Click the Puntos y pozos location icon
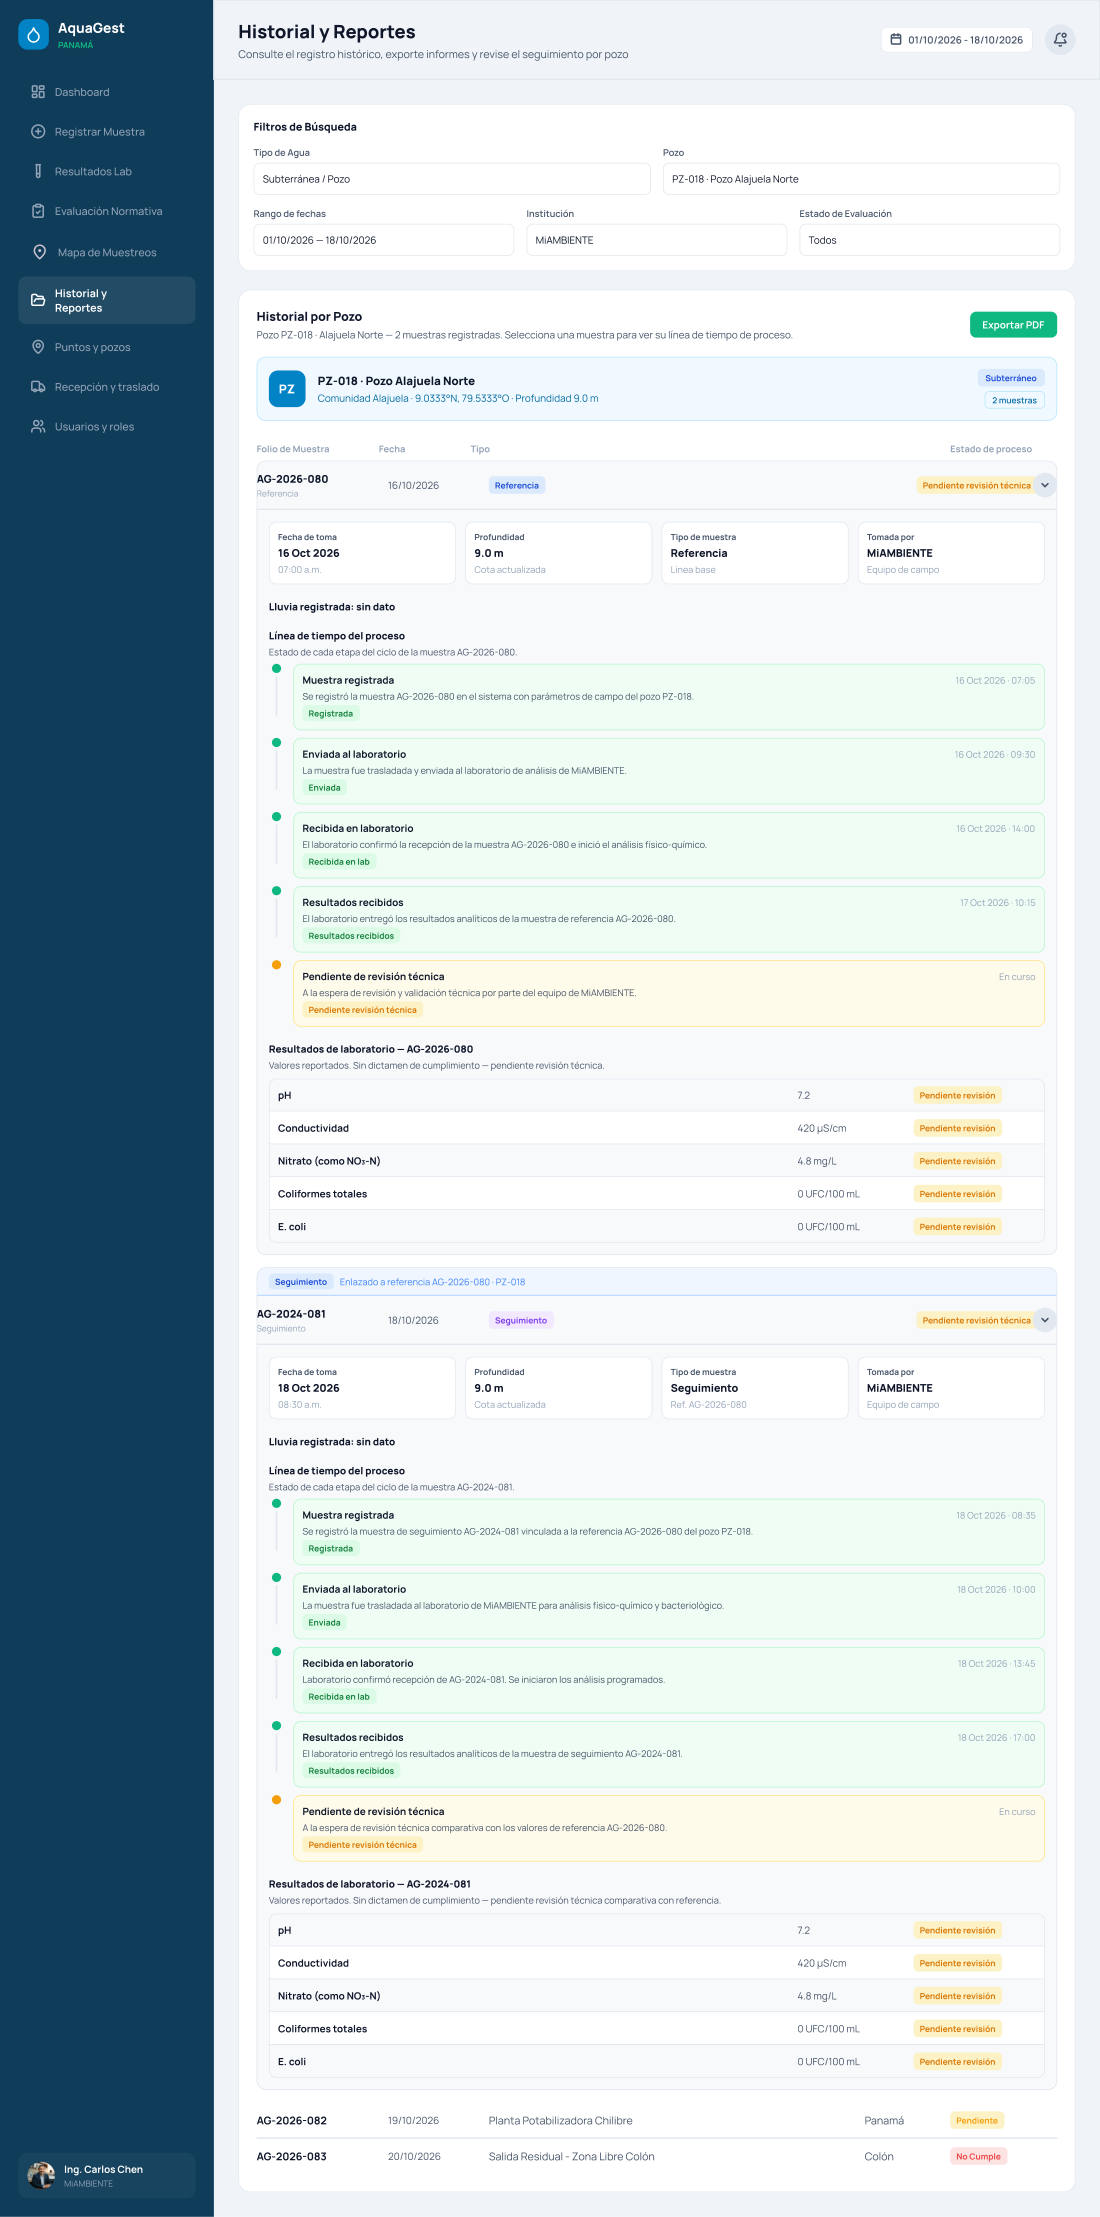 click(x=38, y=347)
